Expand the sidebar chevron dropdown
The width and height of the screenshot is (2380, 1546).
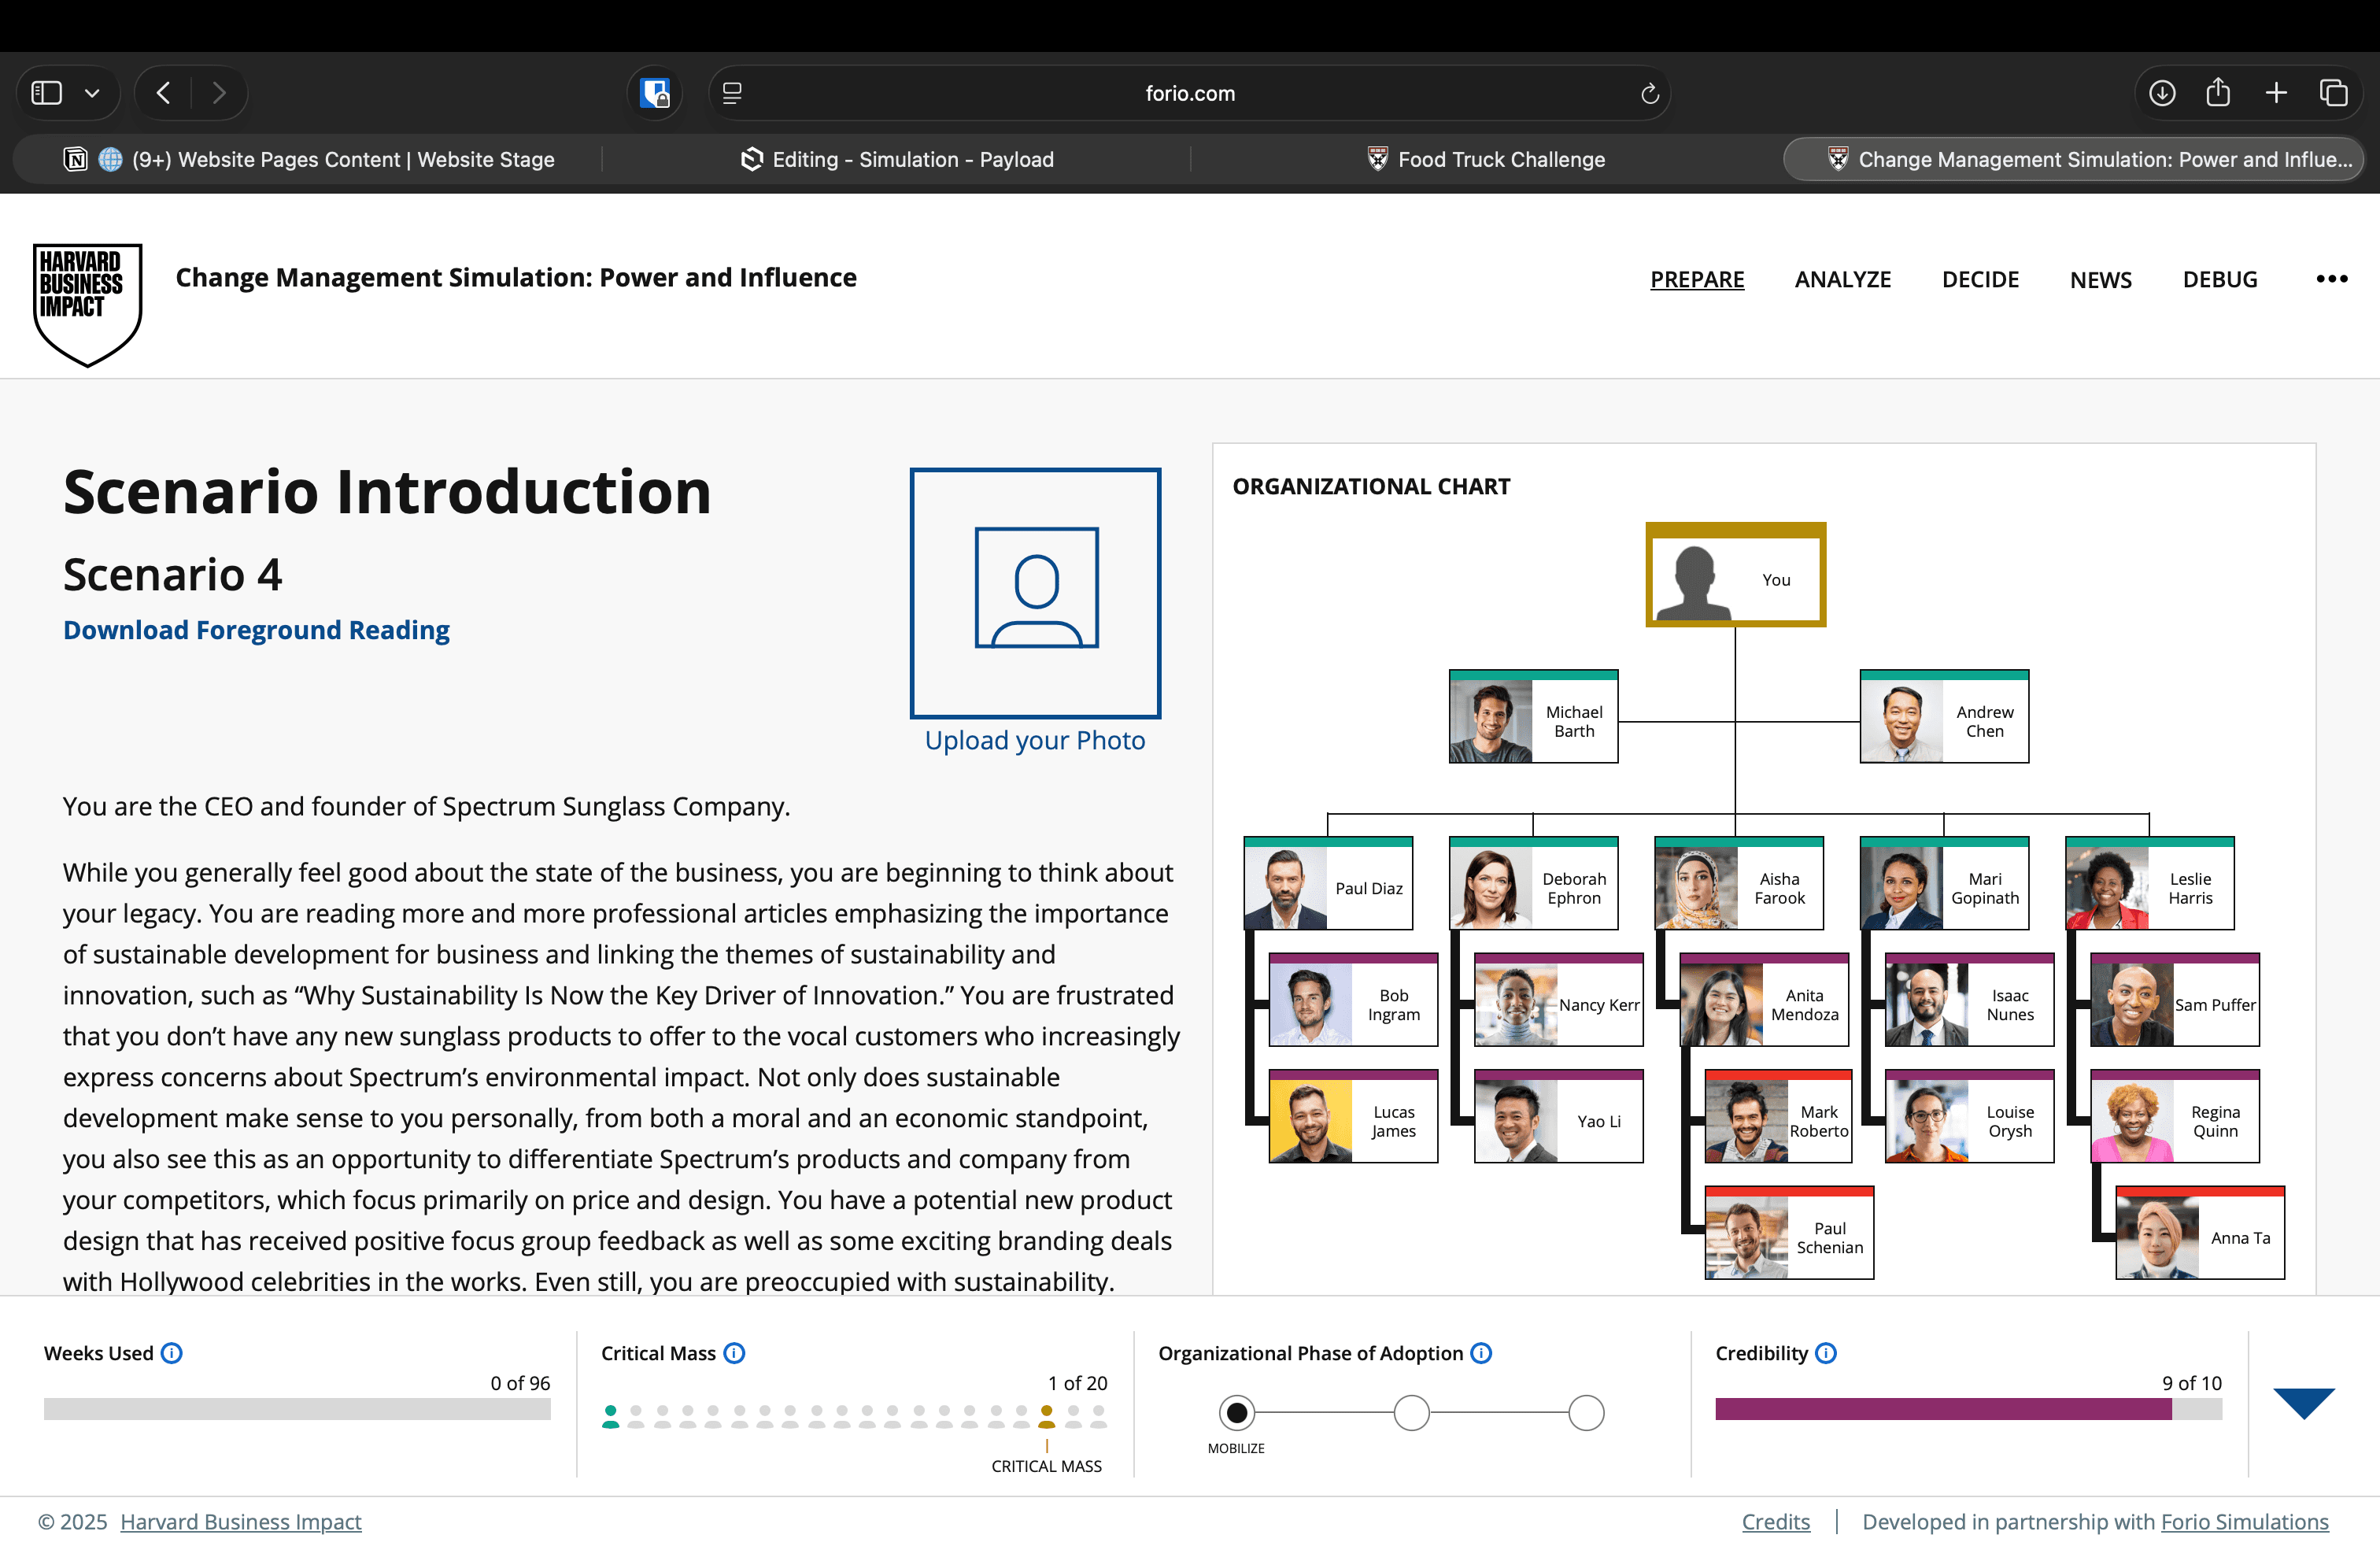coord(92,93)
